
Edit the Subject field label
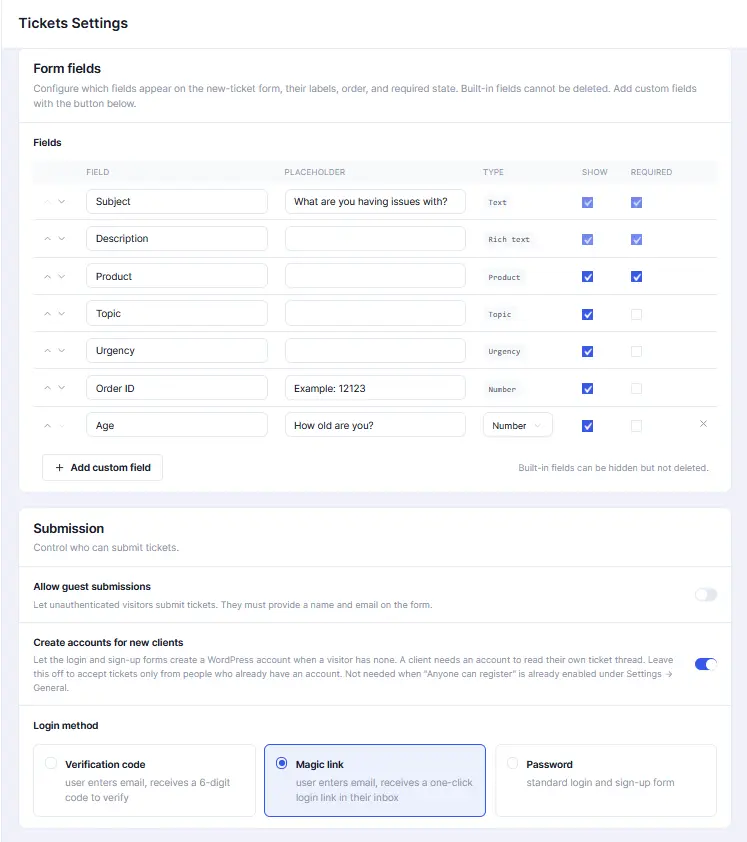pyautogui.click(x=177, y=201)
